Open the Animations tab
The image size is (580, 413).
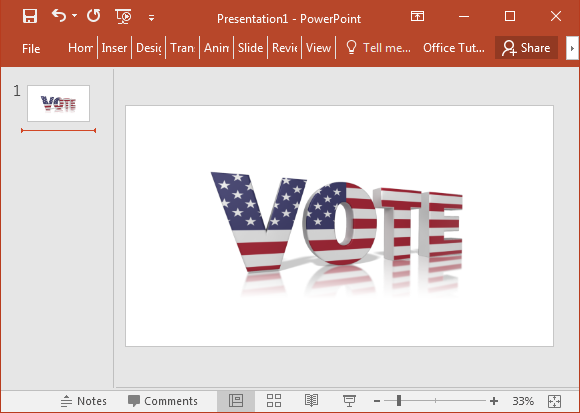tap(216, 48)
